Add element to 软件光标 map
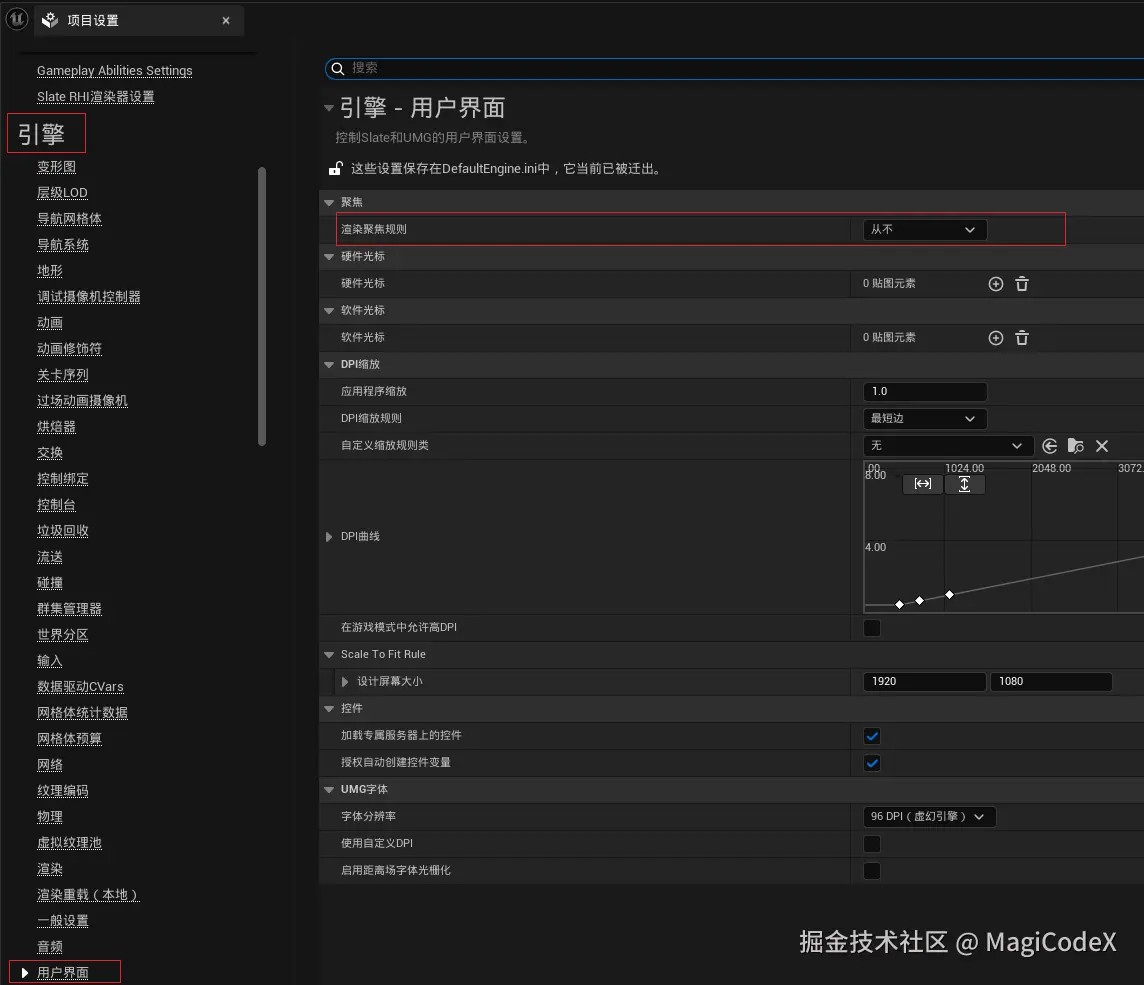This screenshot has width=1144, height=985. pyautogui.click(x=996, y=338)
